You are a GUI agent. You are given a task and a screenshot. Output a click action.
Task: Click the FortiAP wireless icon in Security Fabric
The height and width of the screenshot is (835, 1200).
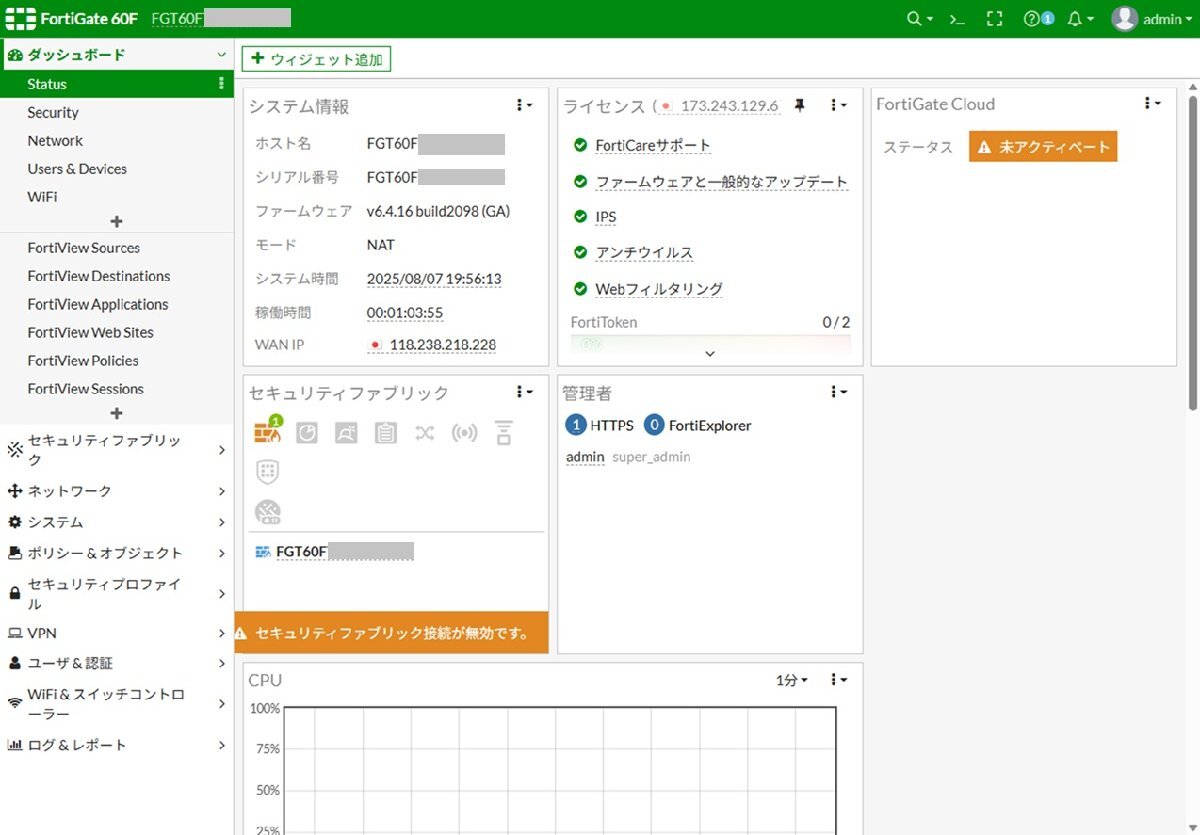pyautogui.click(x=464, y=433)
